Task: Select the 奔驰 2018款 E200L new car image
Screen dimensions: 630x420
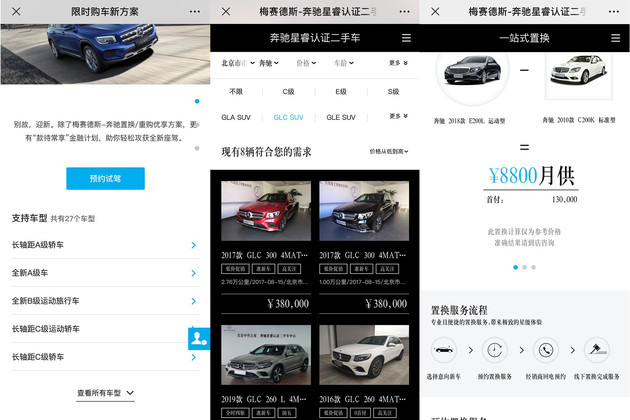Action: pos(472,71)
